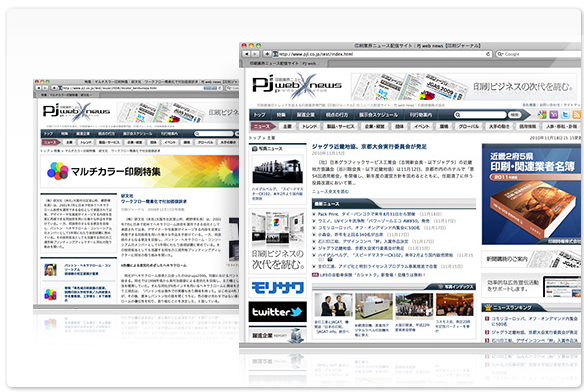Open the ジャグラ近畿地協 headline article link
This screenshot has height=392, width=584.
[369, 146]
